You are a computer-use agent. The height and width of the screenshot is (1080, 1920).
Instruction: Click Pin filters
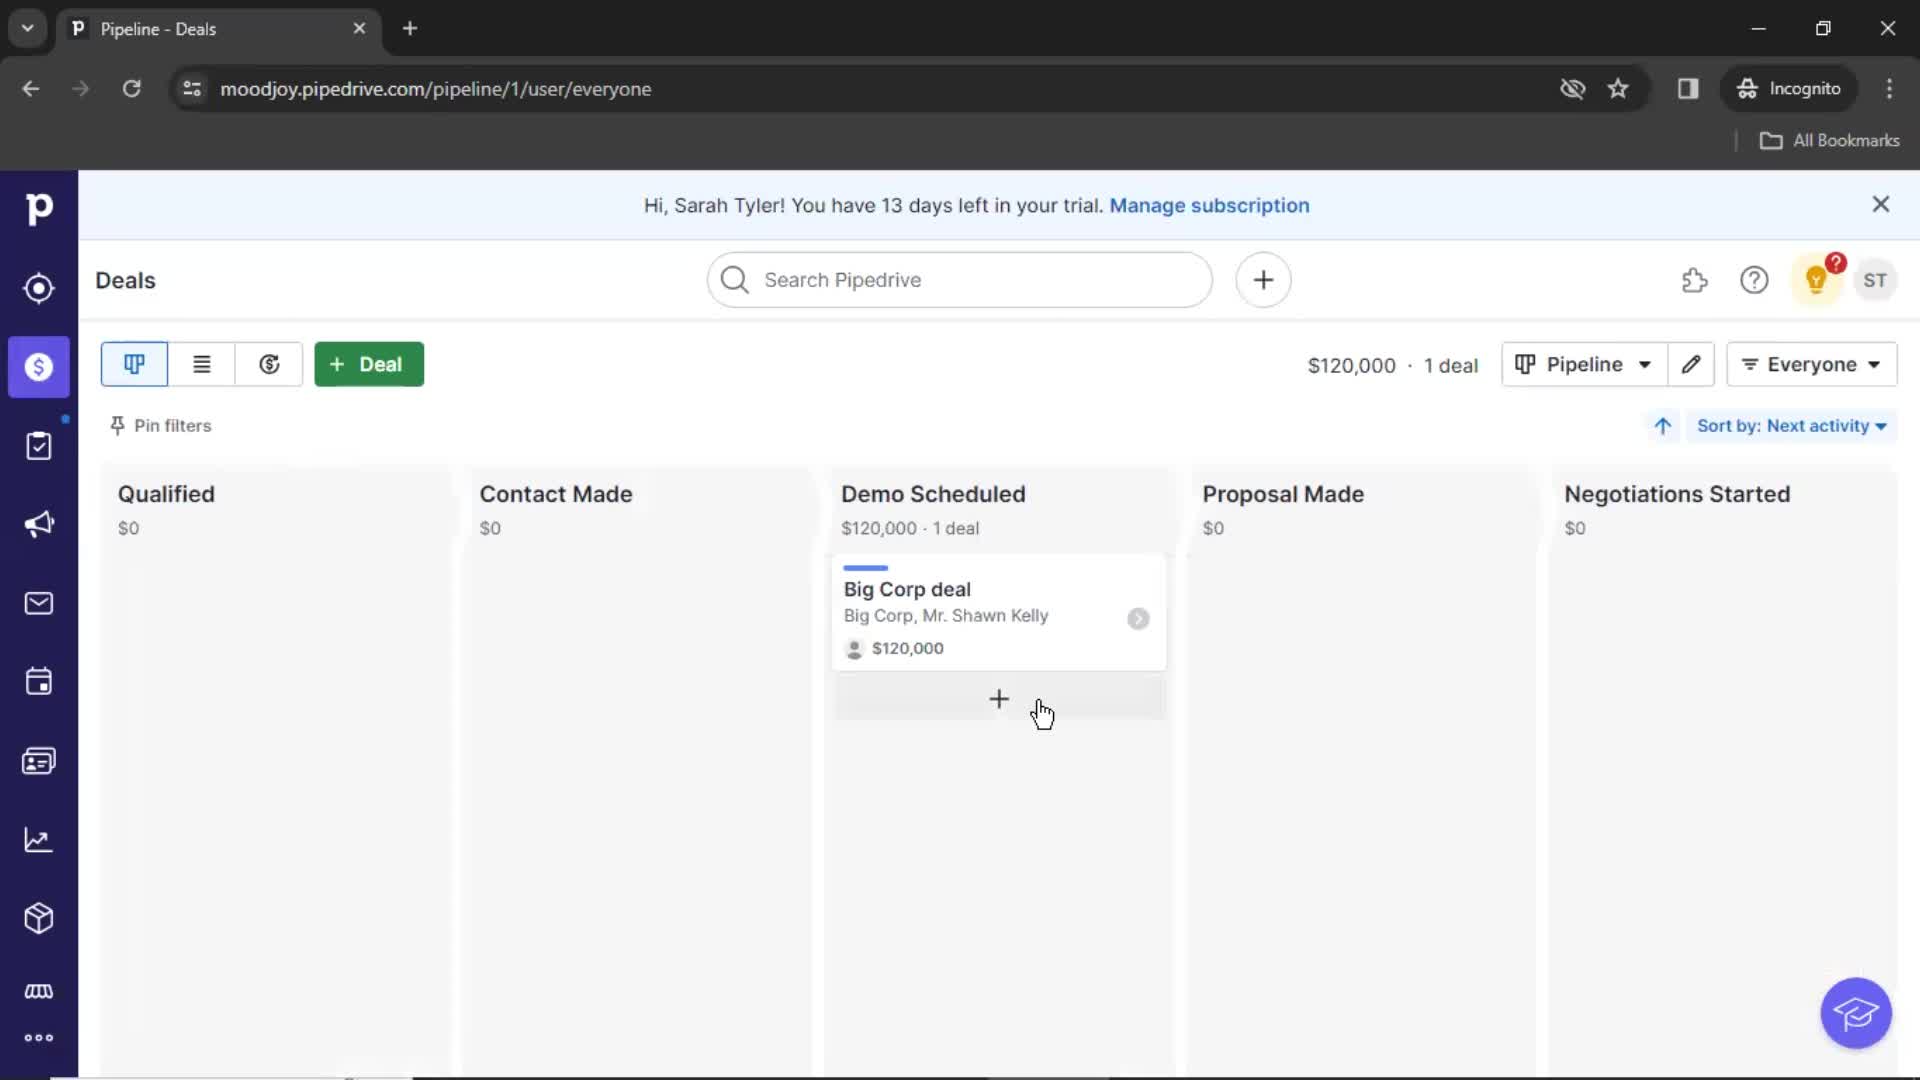coord(160,426)
